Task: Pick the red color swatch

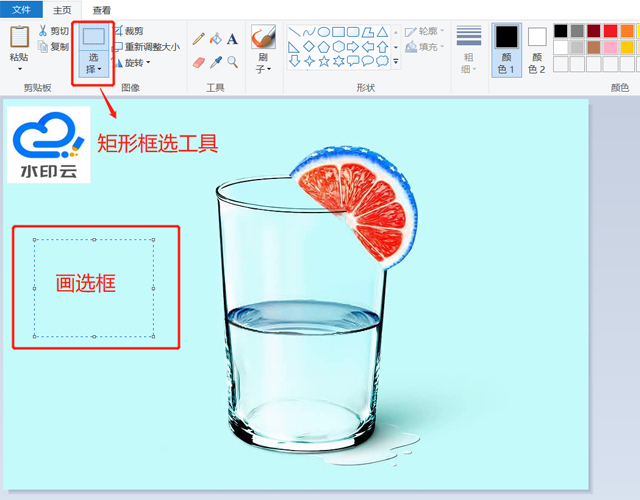Action: point(611,31)
